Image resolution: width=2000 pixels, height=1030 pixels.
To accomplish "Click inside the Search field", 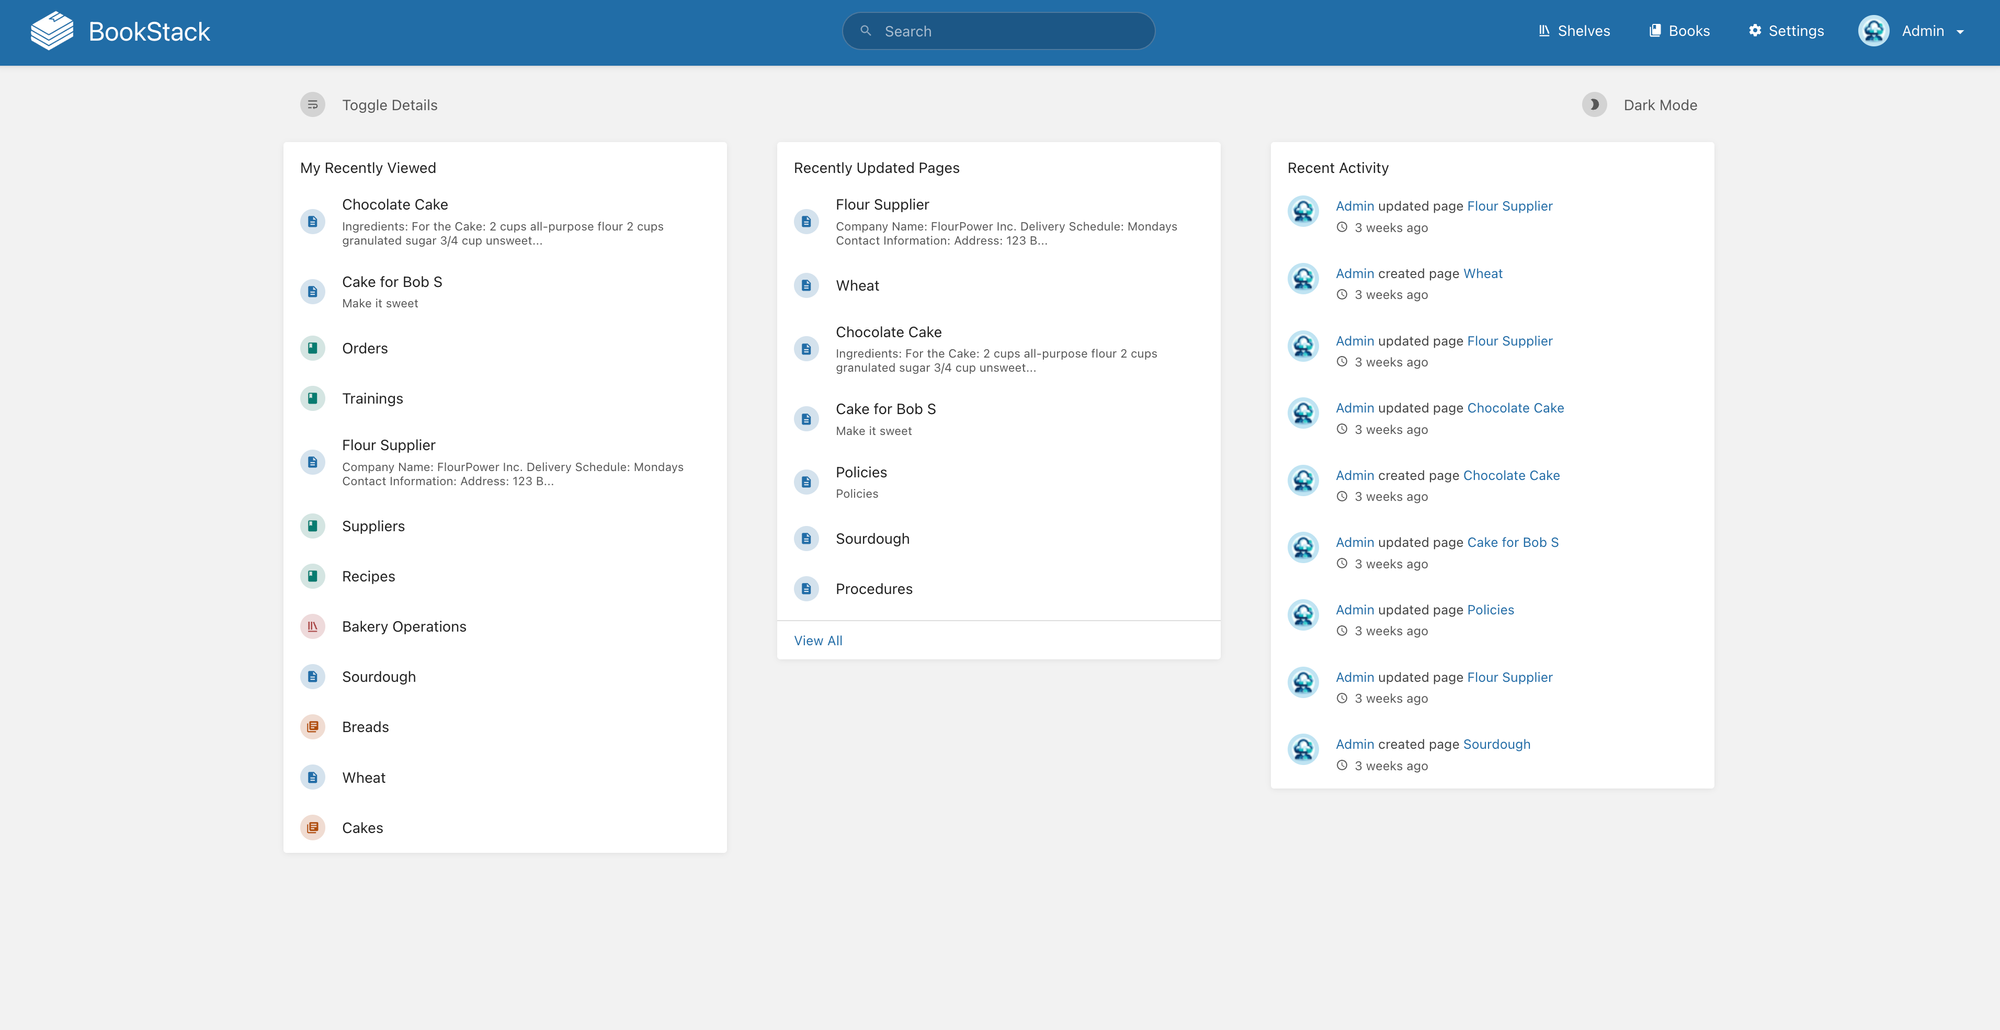I will tap(998, 31).
